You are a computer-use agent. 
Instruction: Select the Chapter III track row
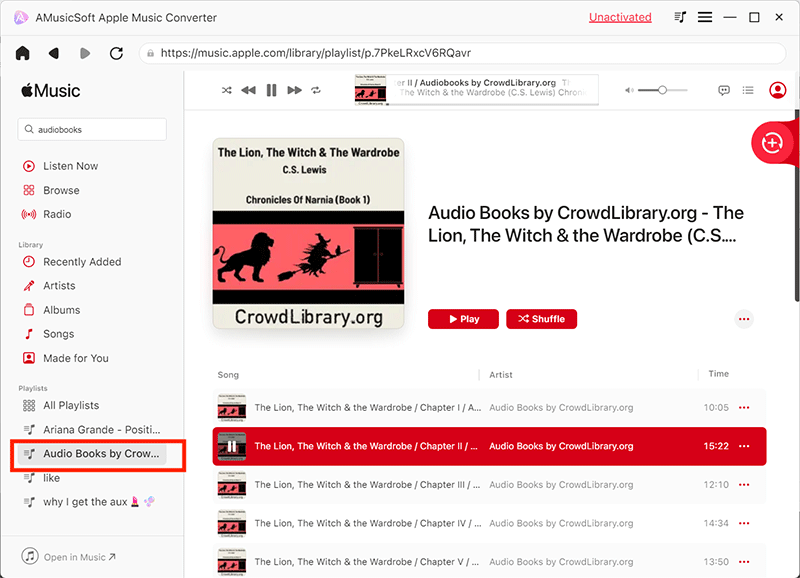coord(489,485)
